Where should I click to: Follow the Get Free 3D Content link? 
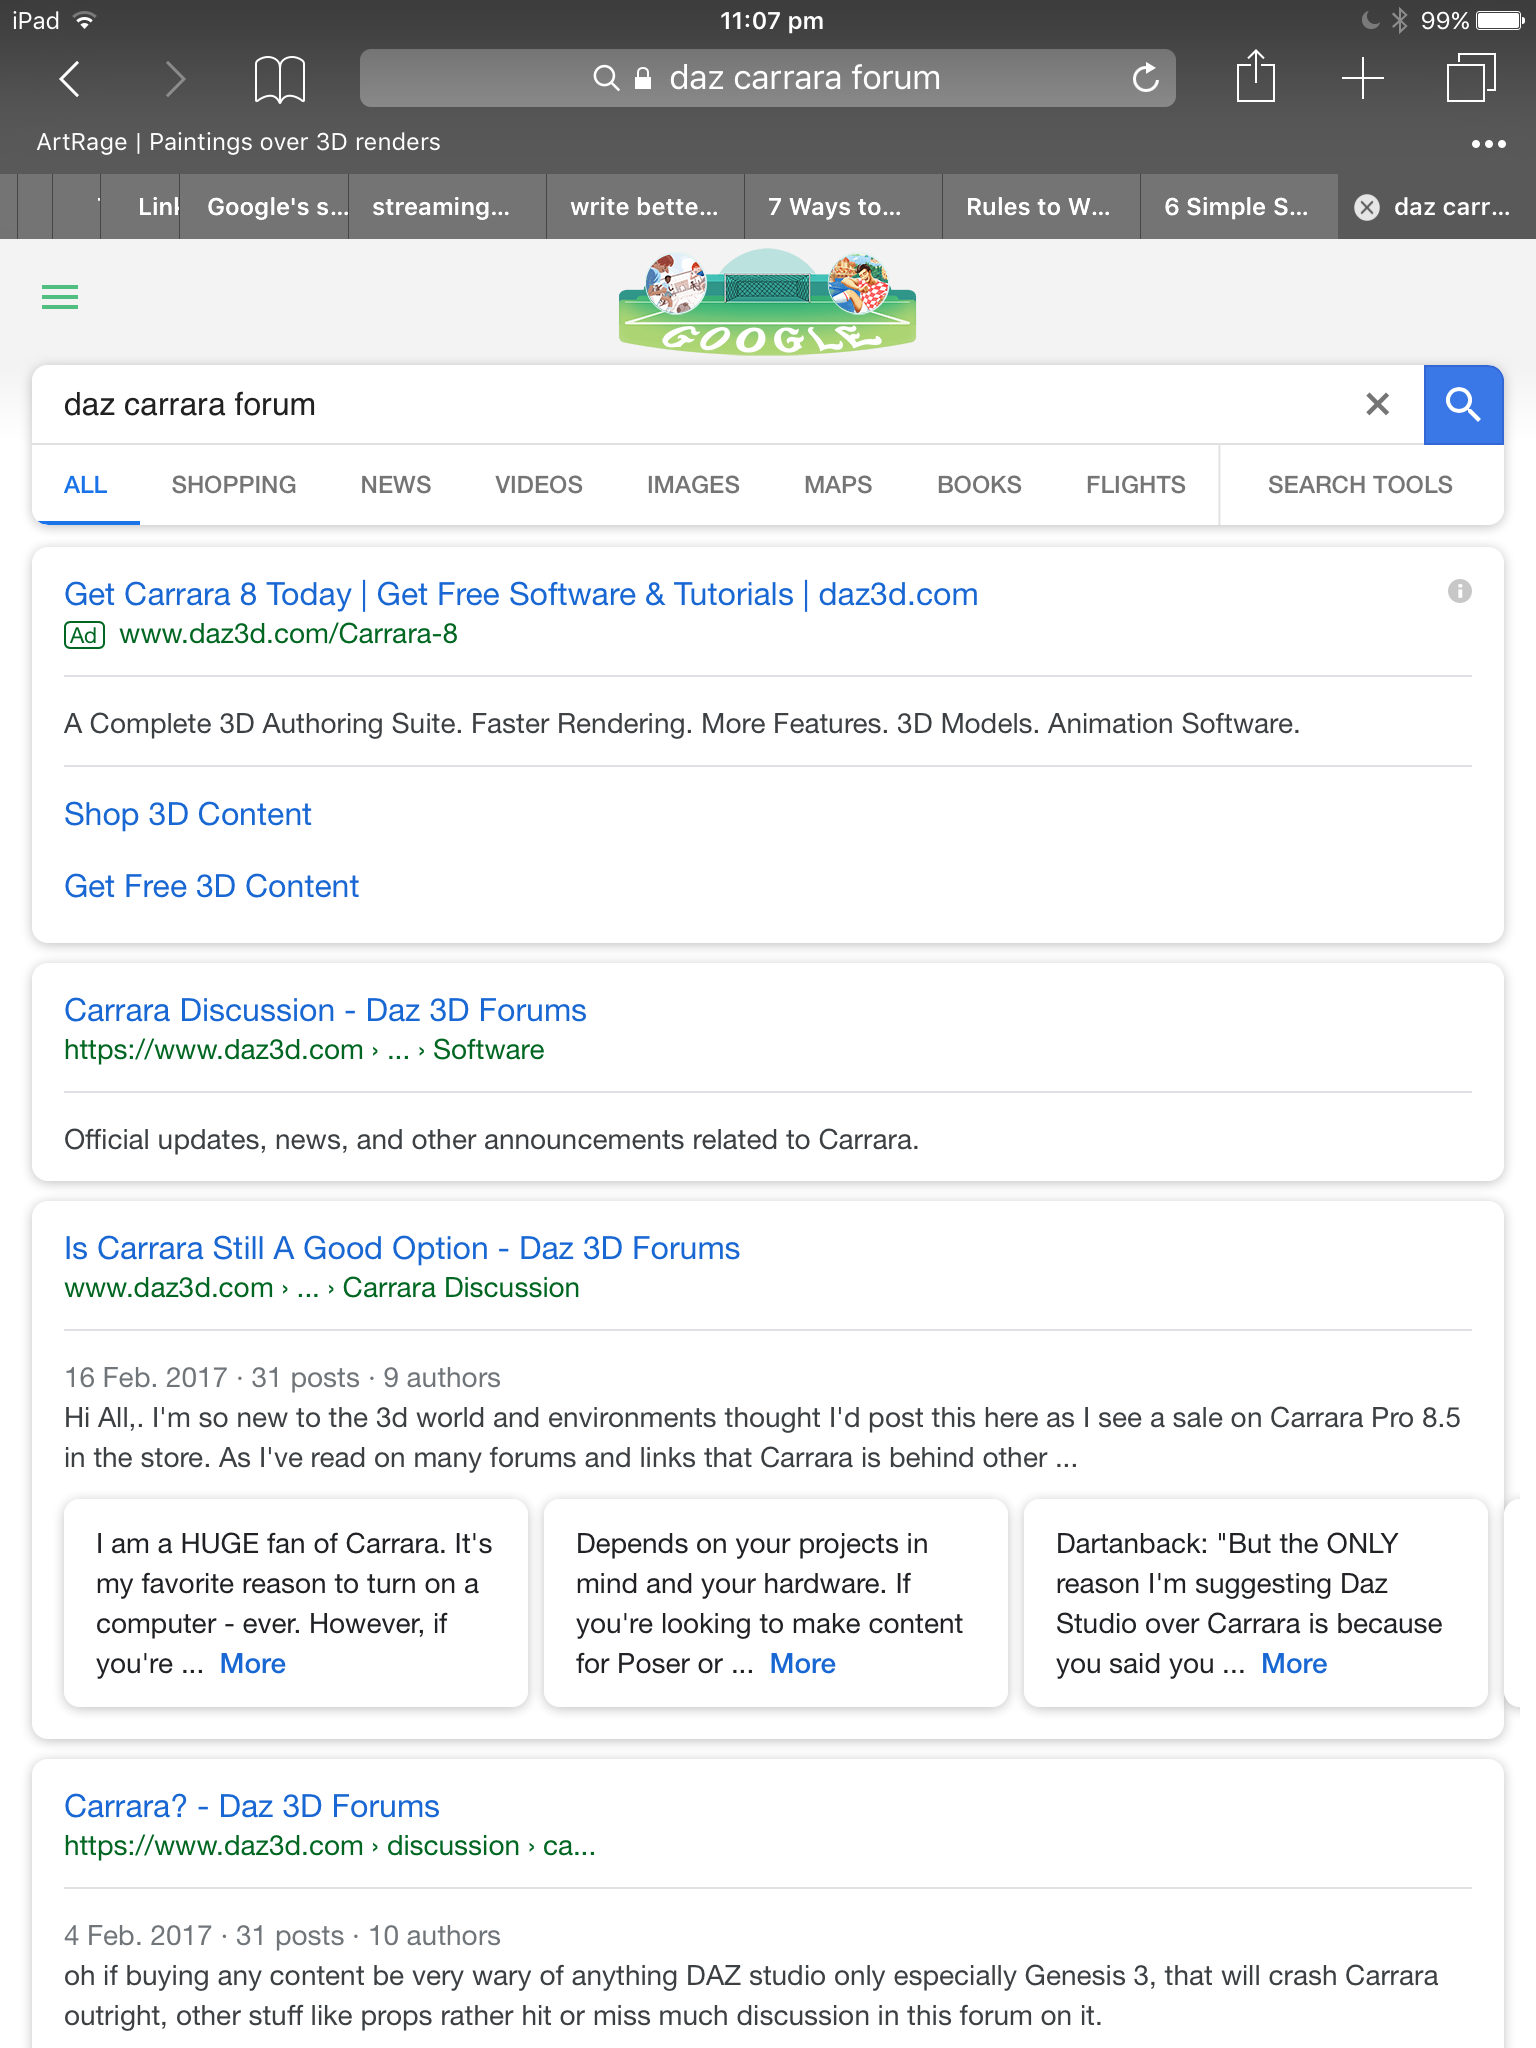point(211,887)
